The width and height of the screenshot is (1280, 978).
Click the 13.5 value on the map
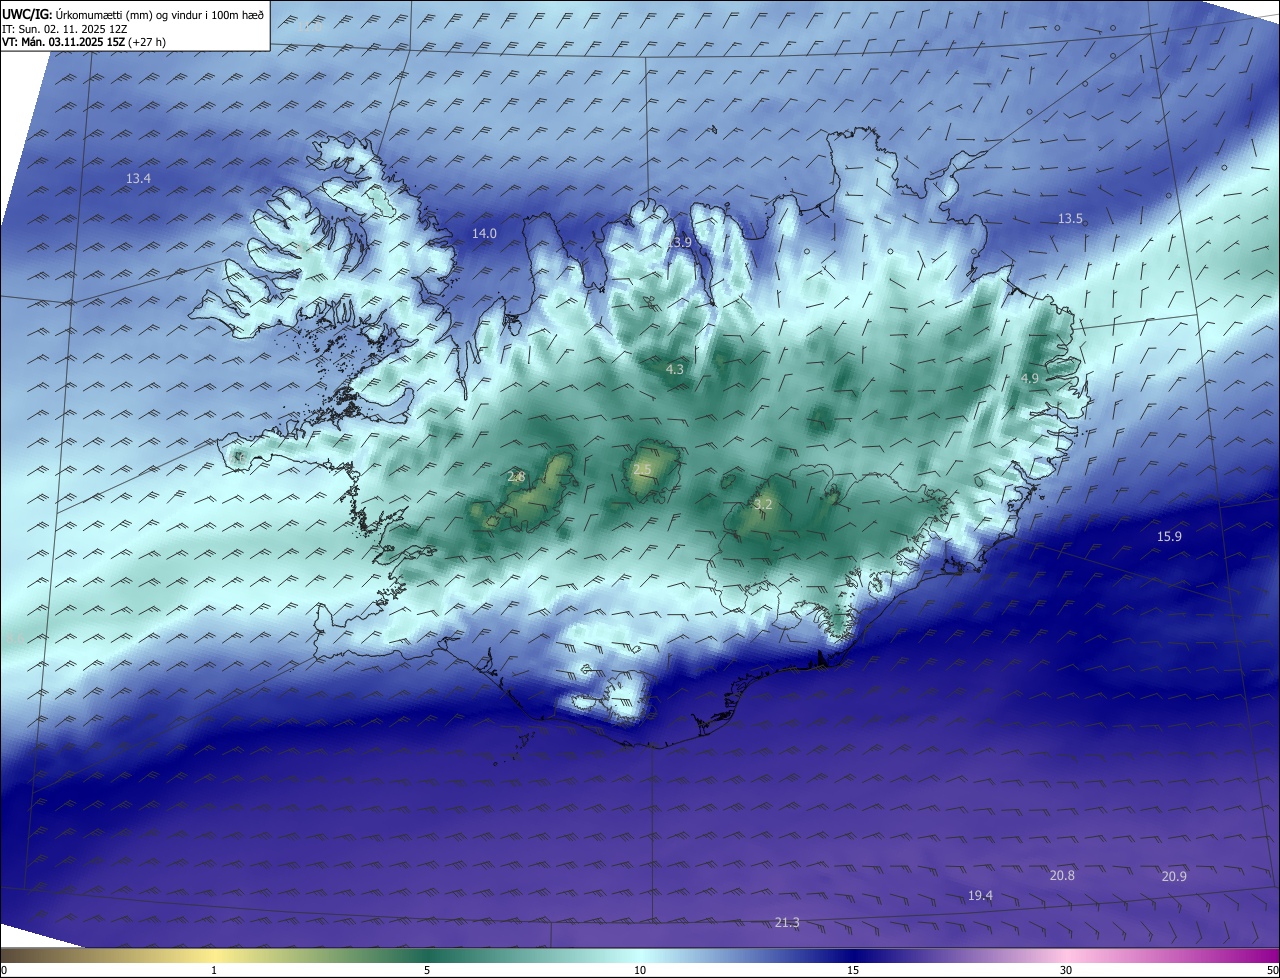point(1070,218)
